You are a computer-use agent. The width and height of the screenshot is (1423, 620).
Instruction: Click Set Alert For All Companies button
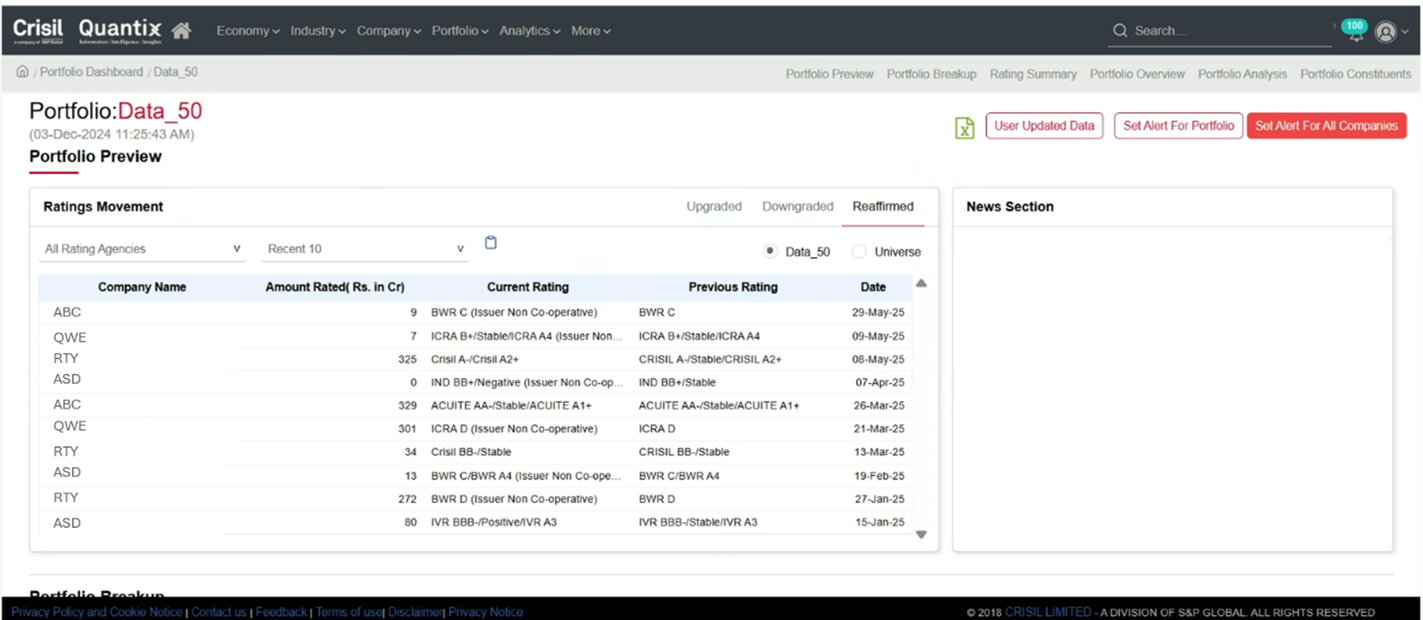tap(1326, 126)
